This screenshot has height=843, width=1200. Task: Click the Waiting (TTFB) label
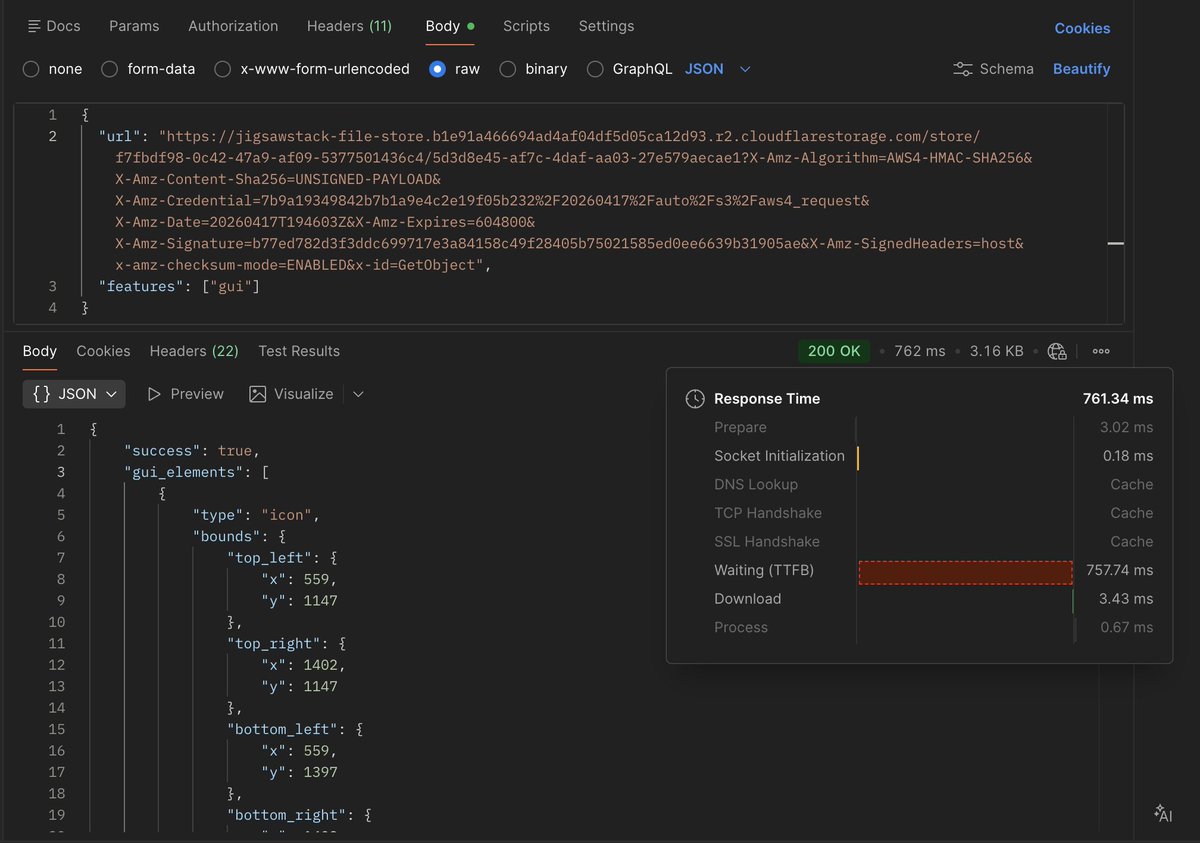[764, 571]
